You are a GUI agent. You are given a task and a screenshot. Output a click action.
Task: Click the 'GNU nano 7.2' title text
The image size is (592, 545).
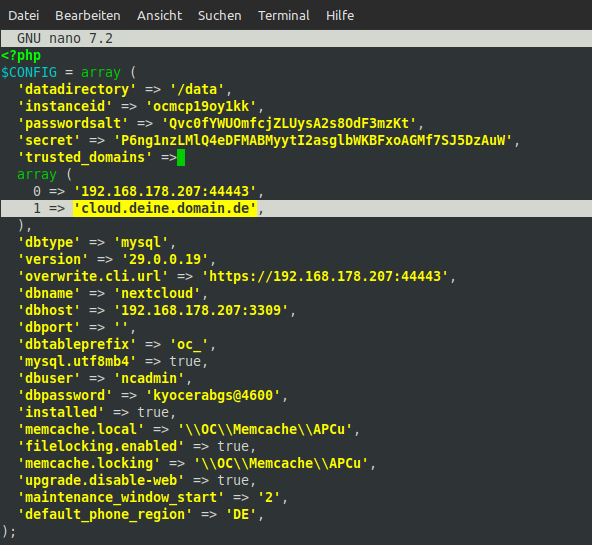[x=65, y=38]
